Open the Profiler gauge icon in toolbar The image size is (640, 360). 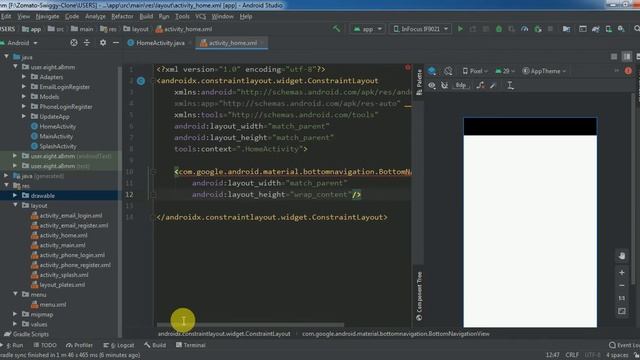click(524, 29)
